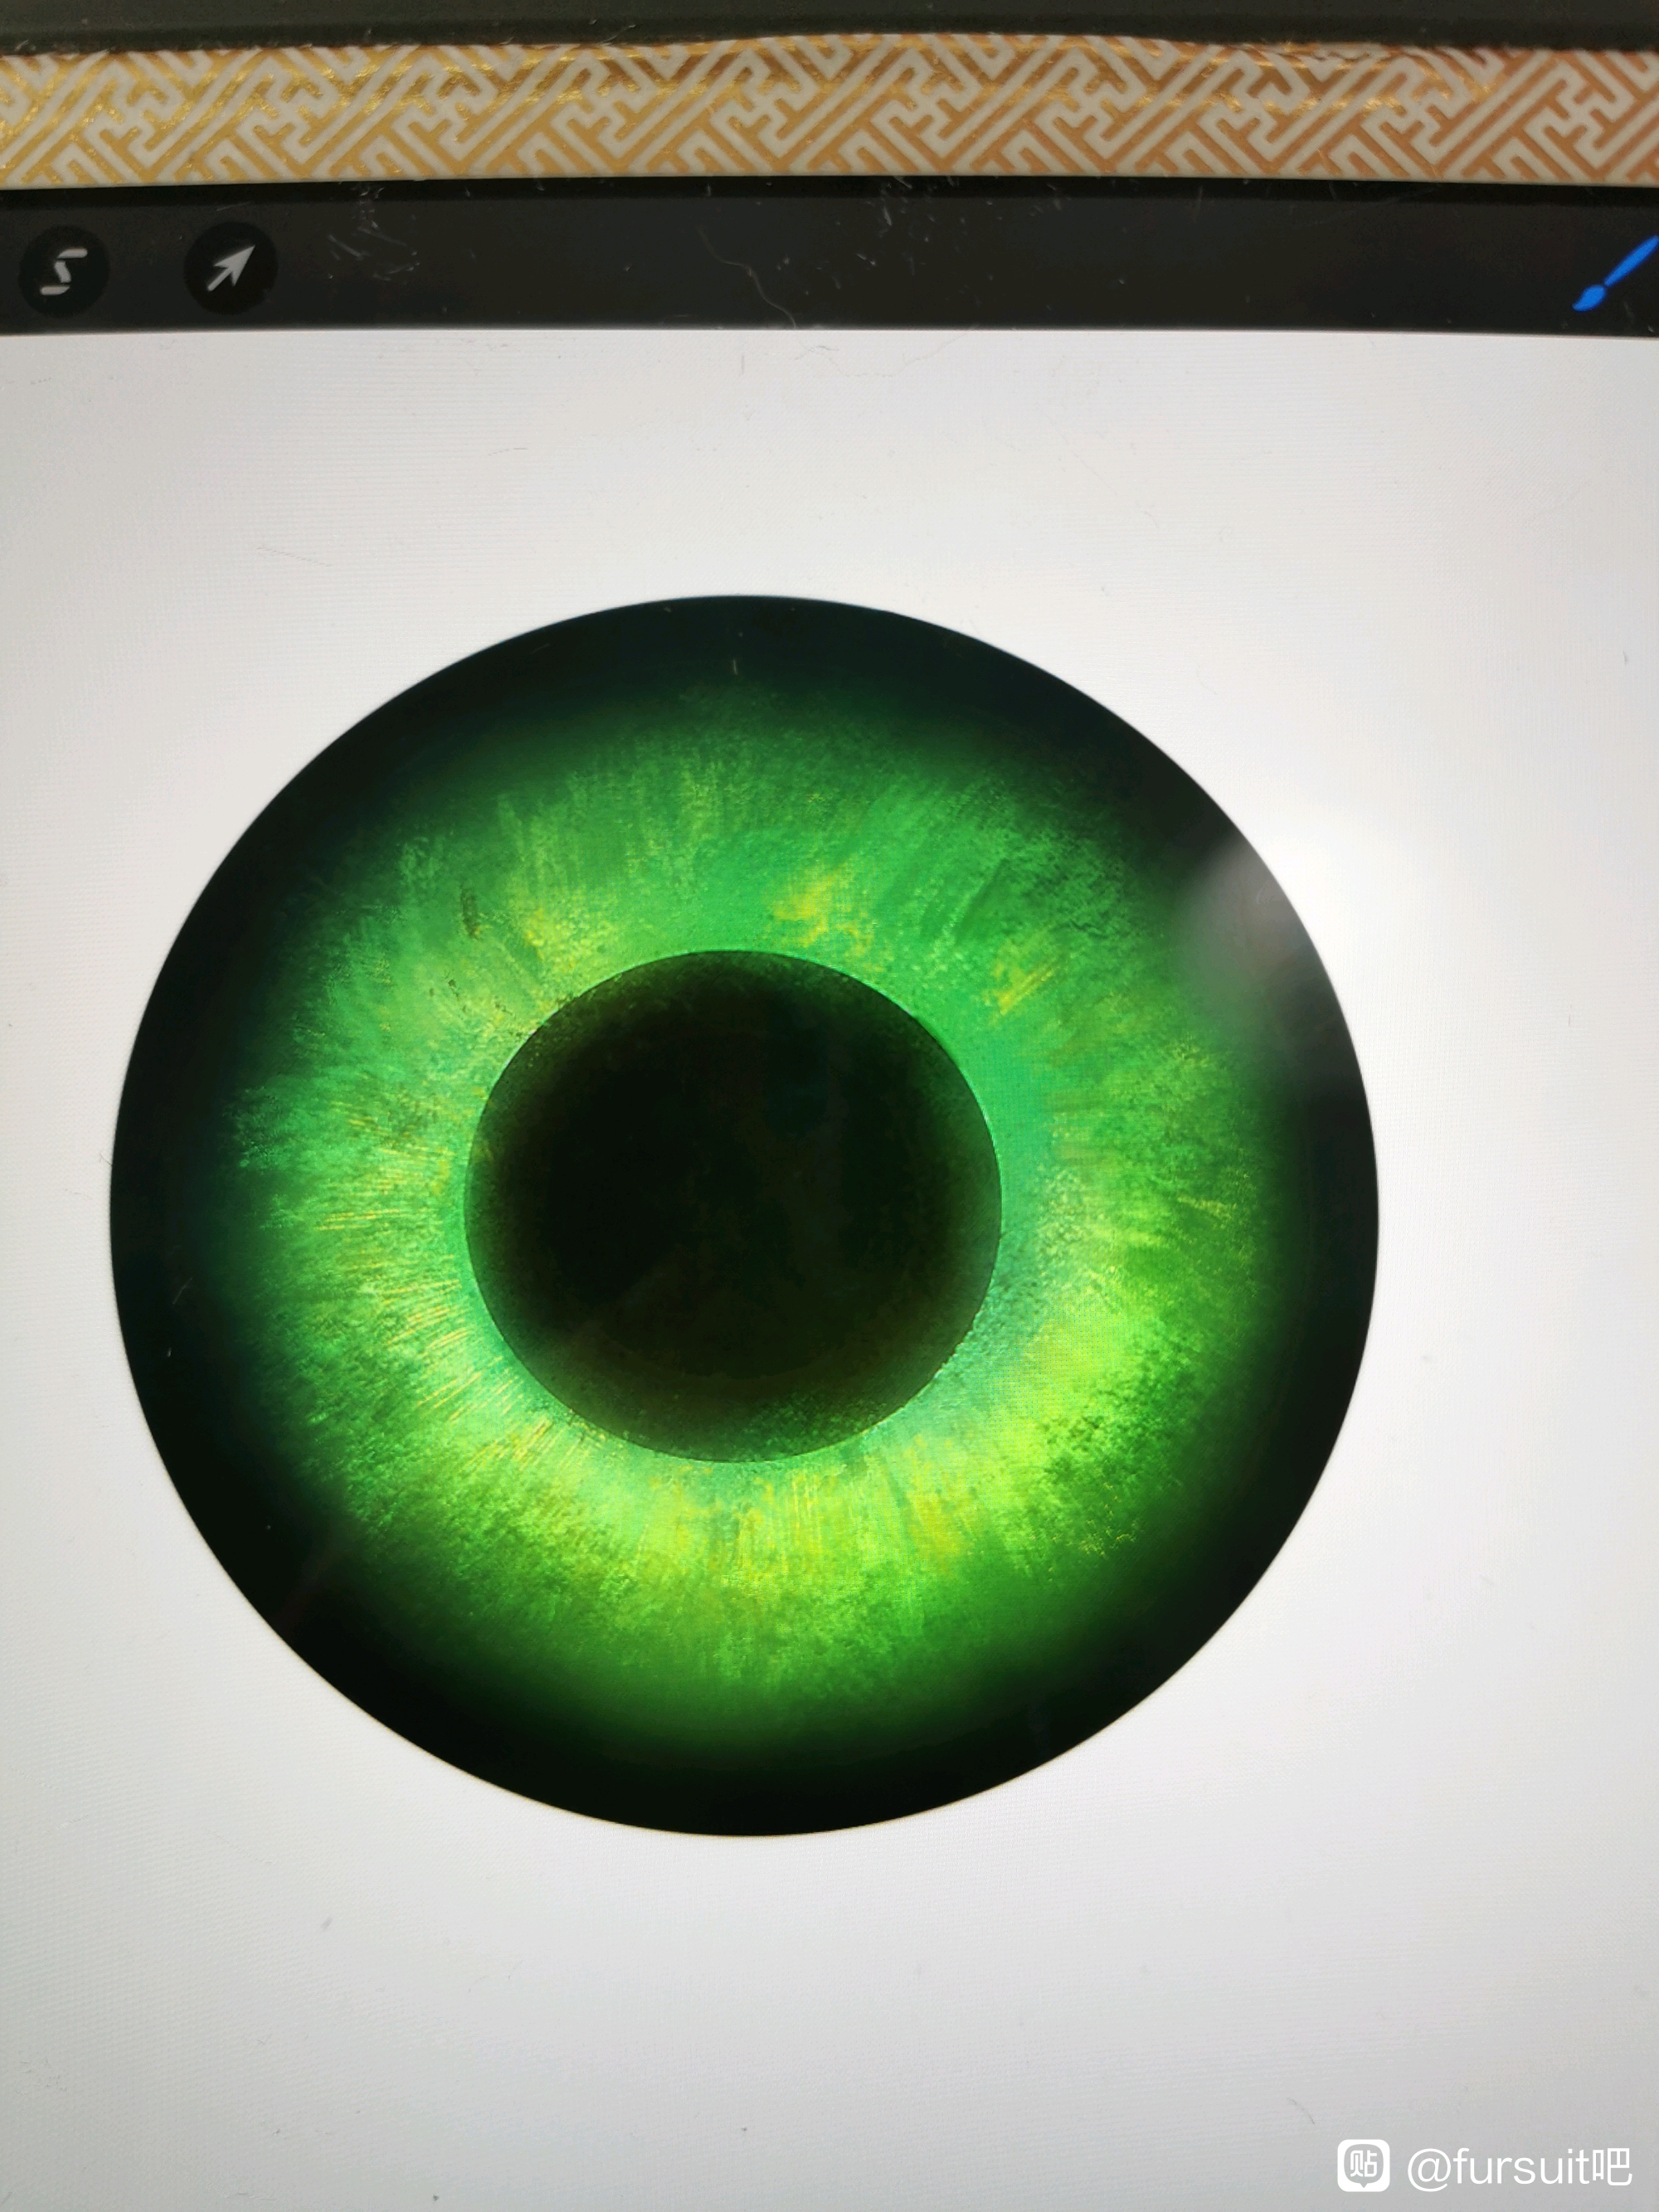Tap the Tieba logo in watermark
This screenshot has height=2212, width=1659.
(x=1364, y=2164)
